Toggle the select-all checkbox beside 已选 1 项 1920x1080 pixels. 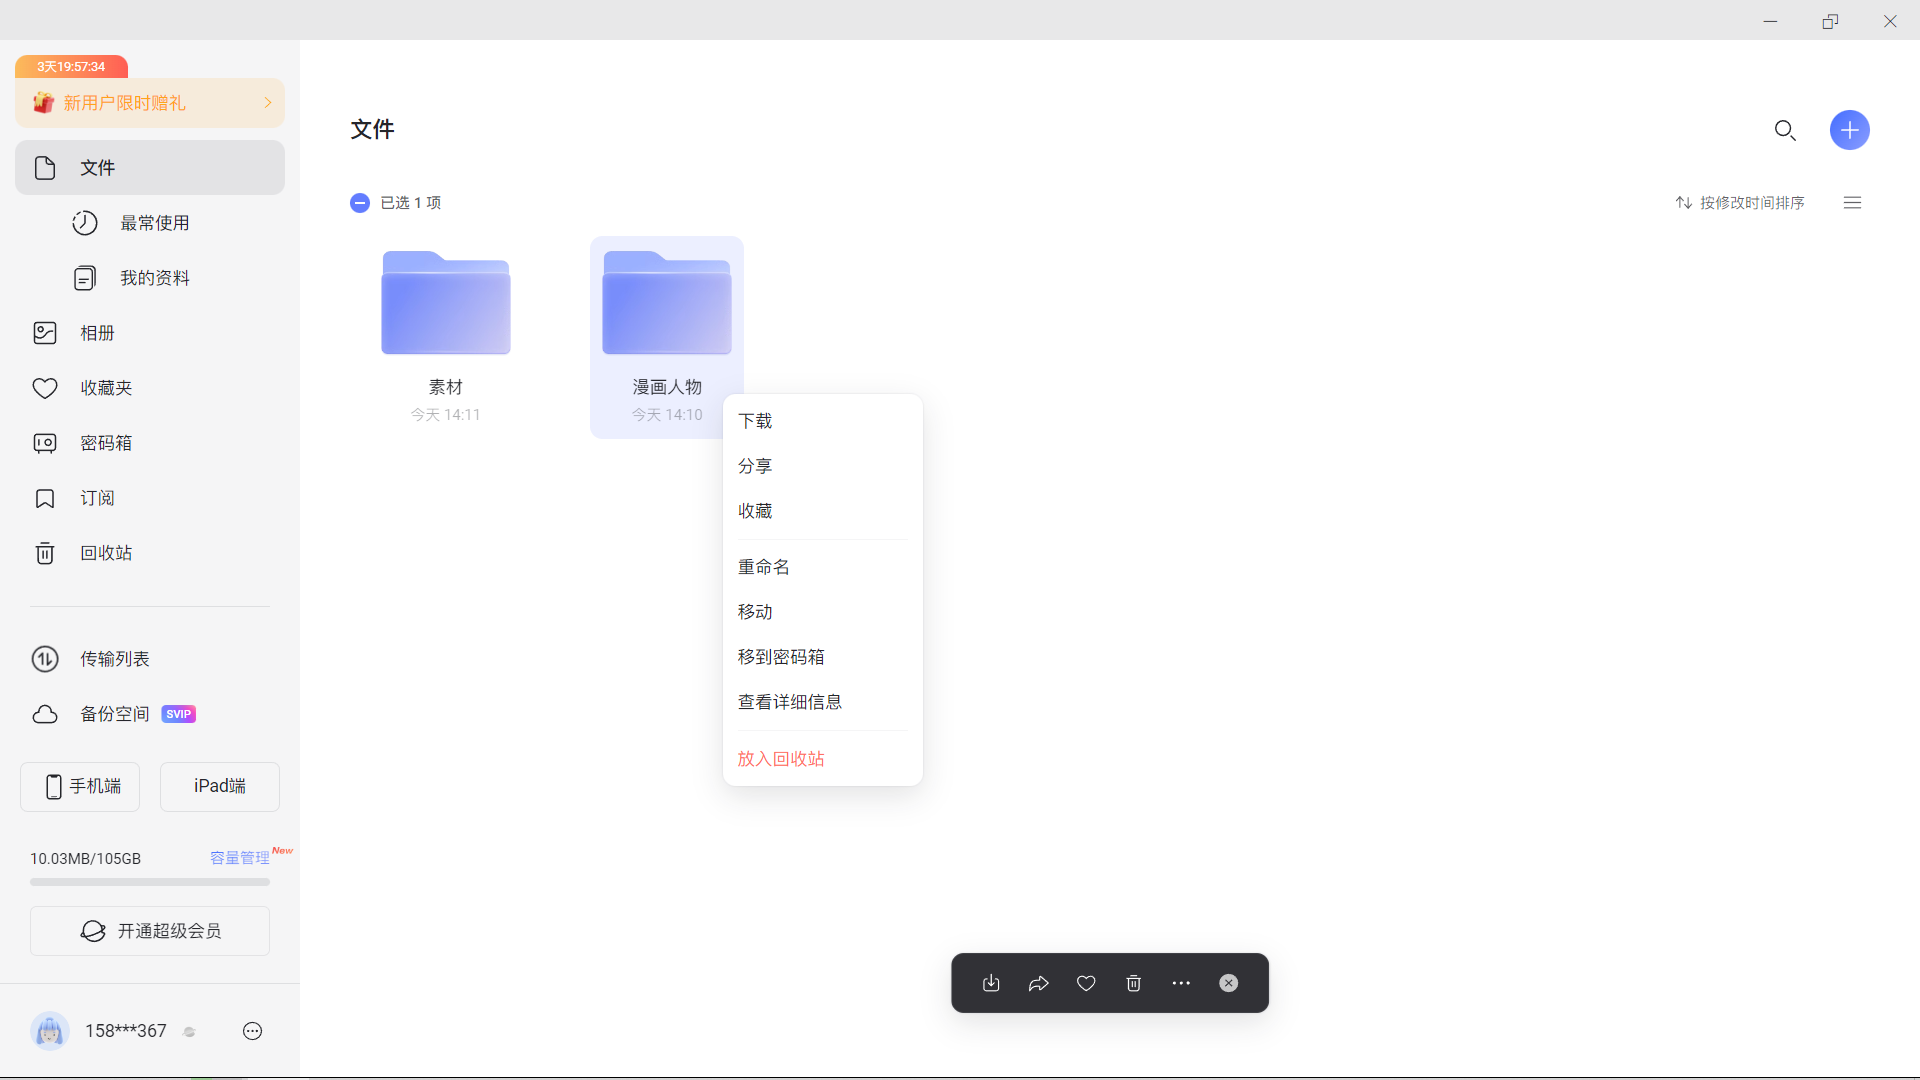tap(360, 203)
